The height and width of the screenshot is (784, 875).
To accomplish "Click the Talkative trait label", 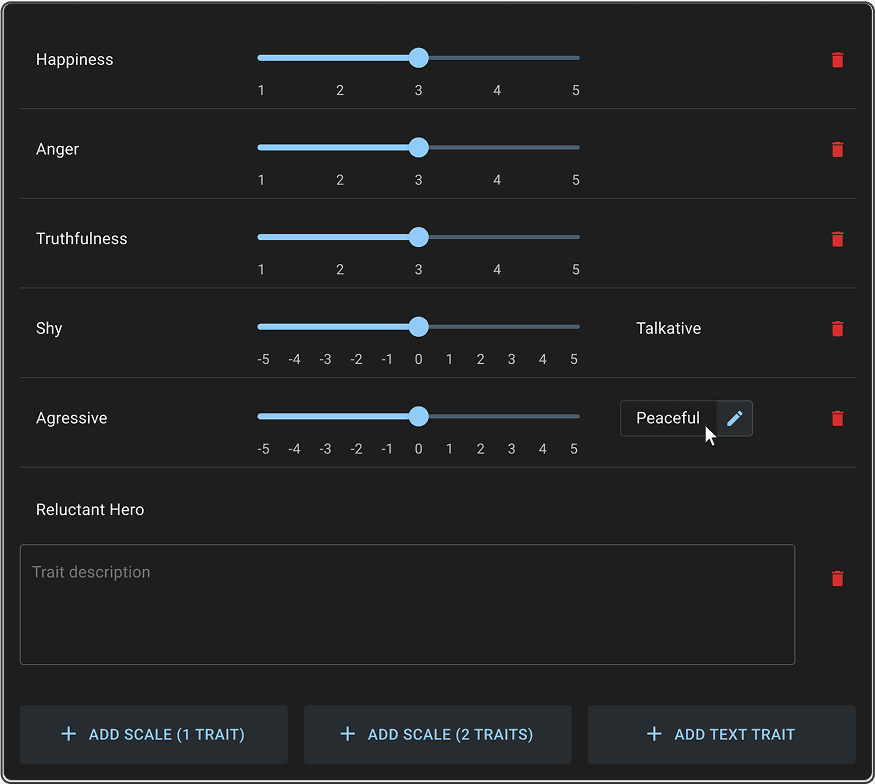I will click(668, 329).
